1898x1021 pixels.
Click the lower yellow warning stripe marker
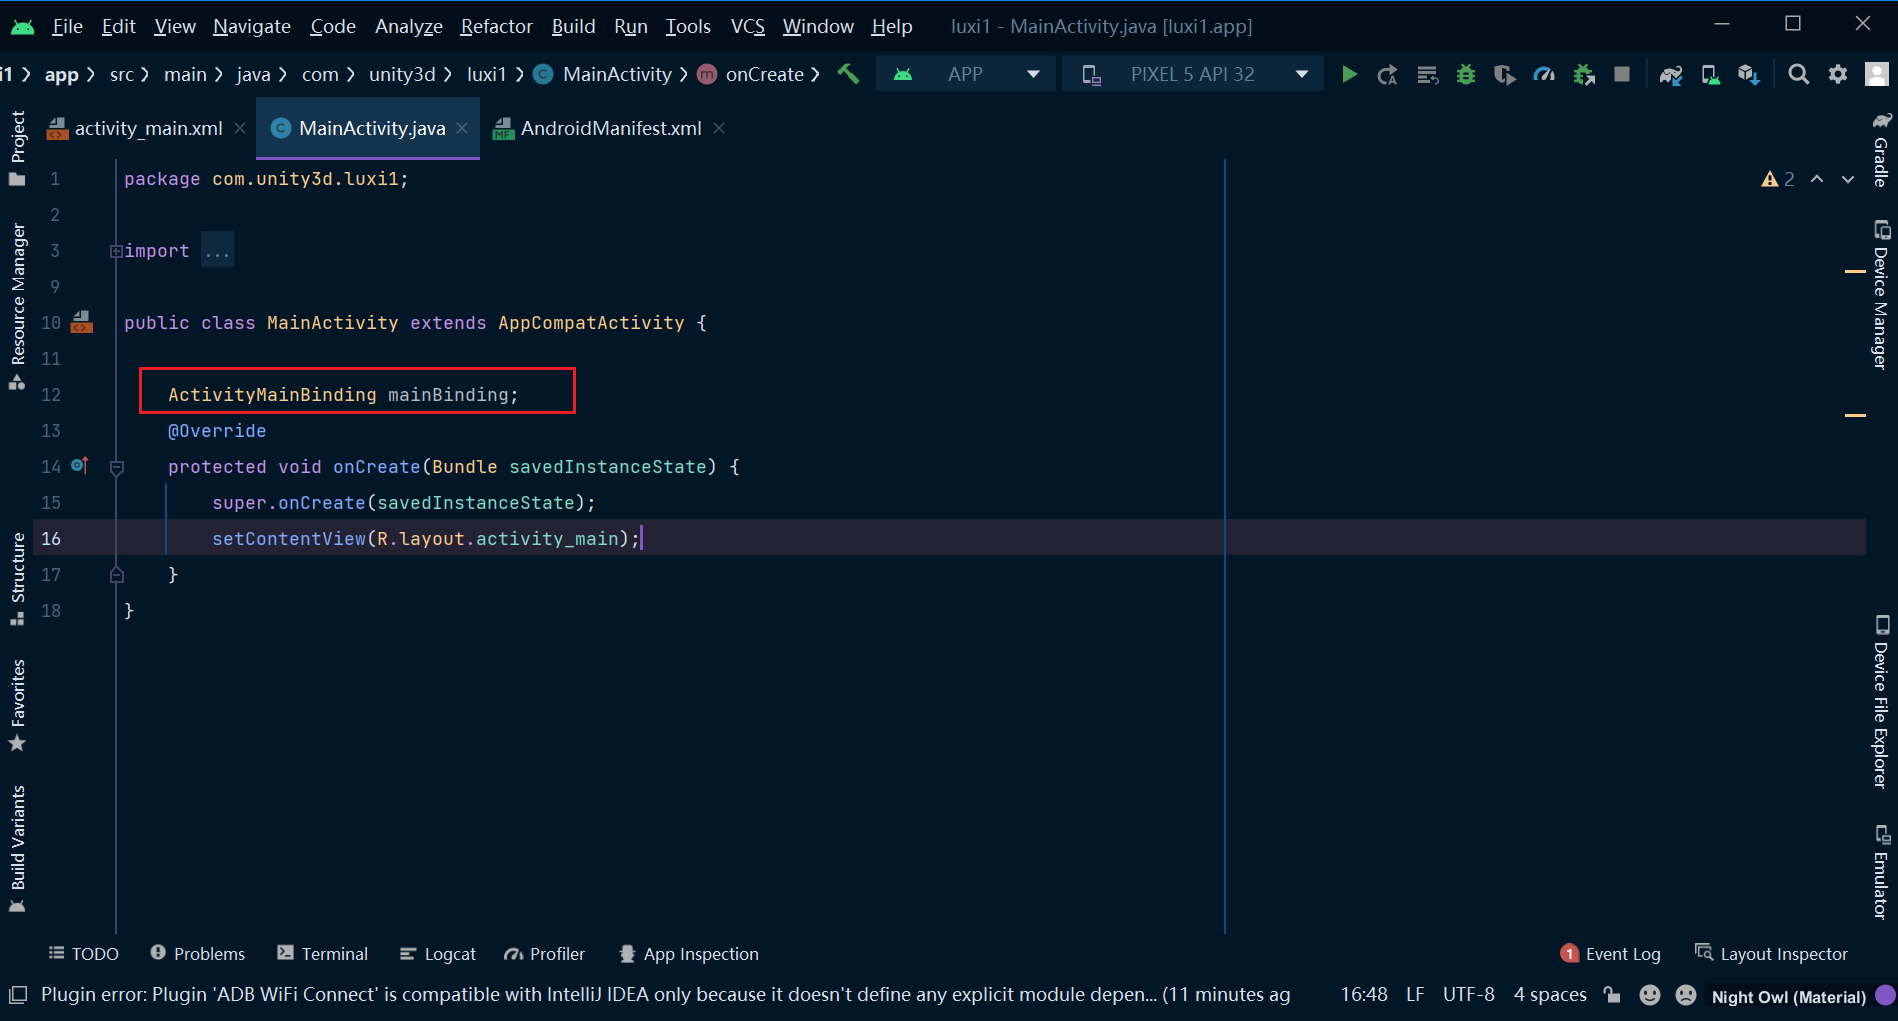[x=1856, y=415]
